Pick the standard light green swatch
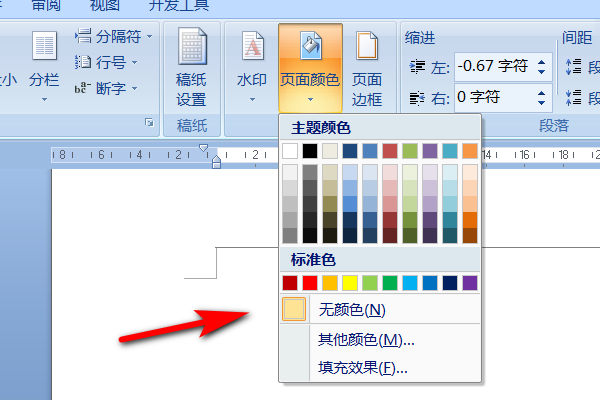Viewport: 600px width, 400px height. pos(370,283)
